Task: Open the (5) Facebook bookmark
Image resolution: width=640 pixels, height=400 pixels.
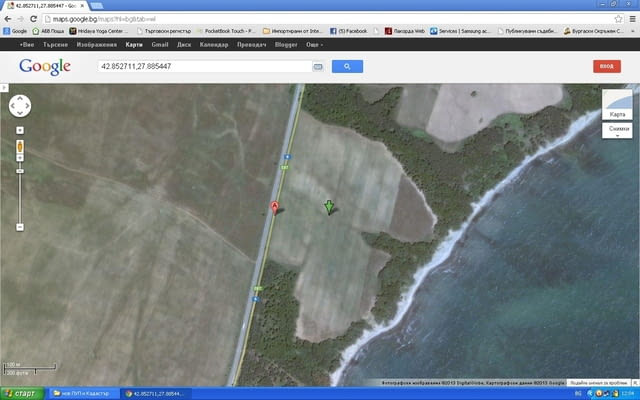Action: click(x=353, y=31)
